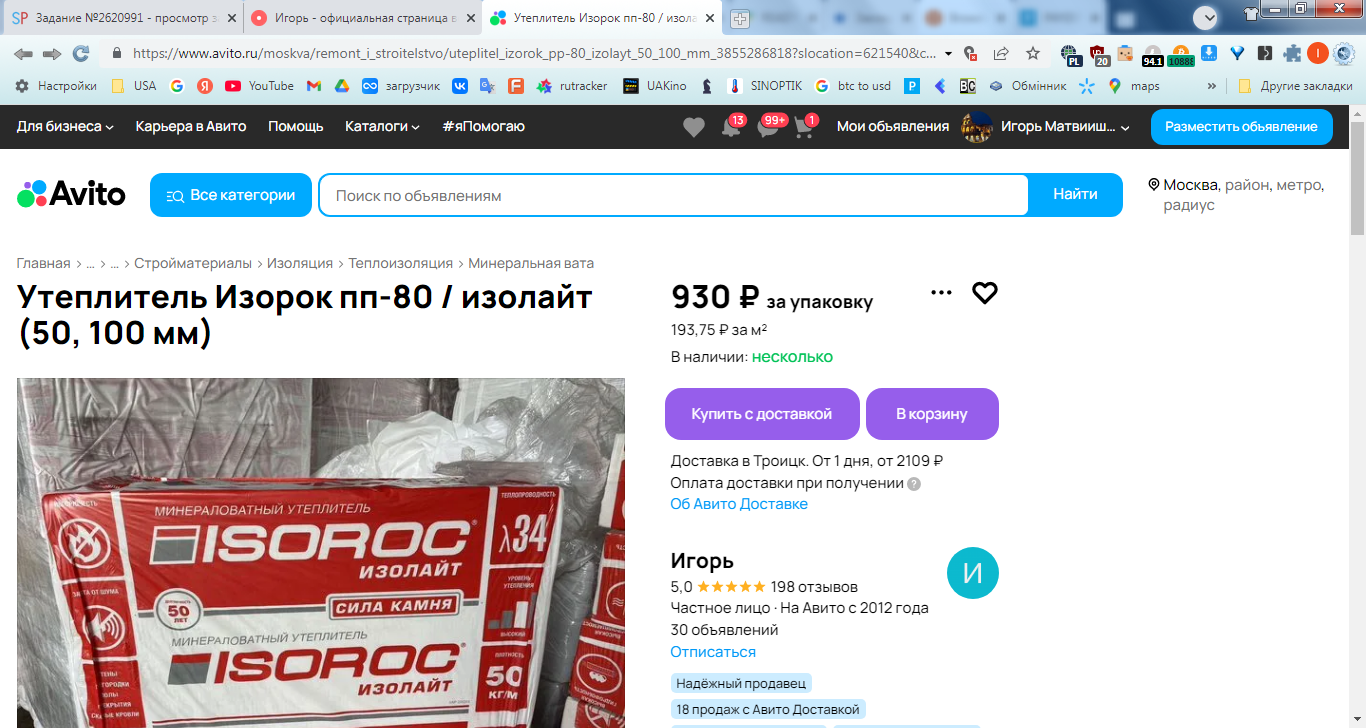Image resolution: width=1366 pixels, height=728 pixels.
Task: Go back with browser back arrow
Action: pyautogui.click(x=23, y=53)
